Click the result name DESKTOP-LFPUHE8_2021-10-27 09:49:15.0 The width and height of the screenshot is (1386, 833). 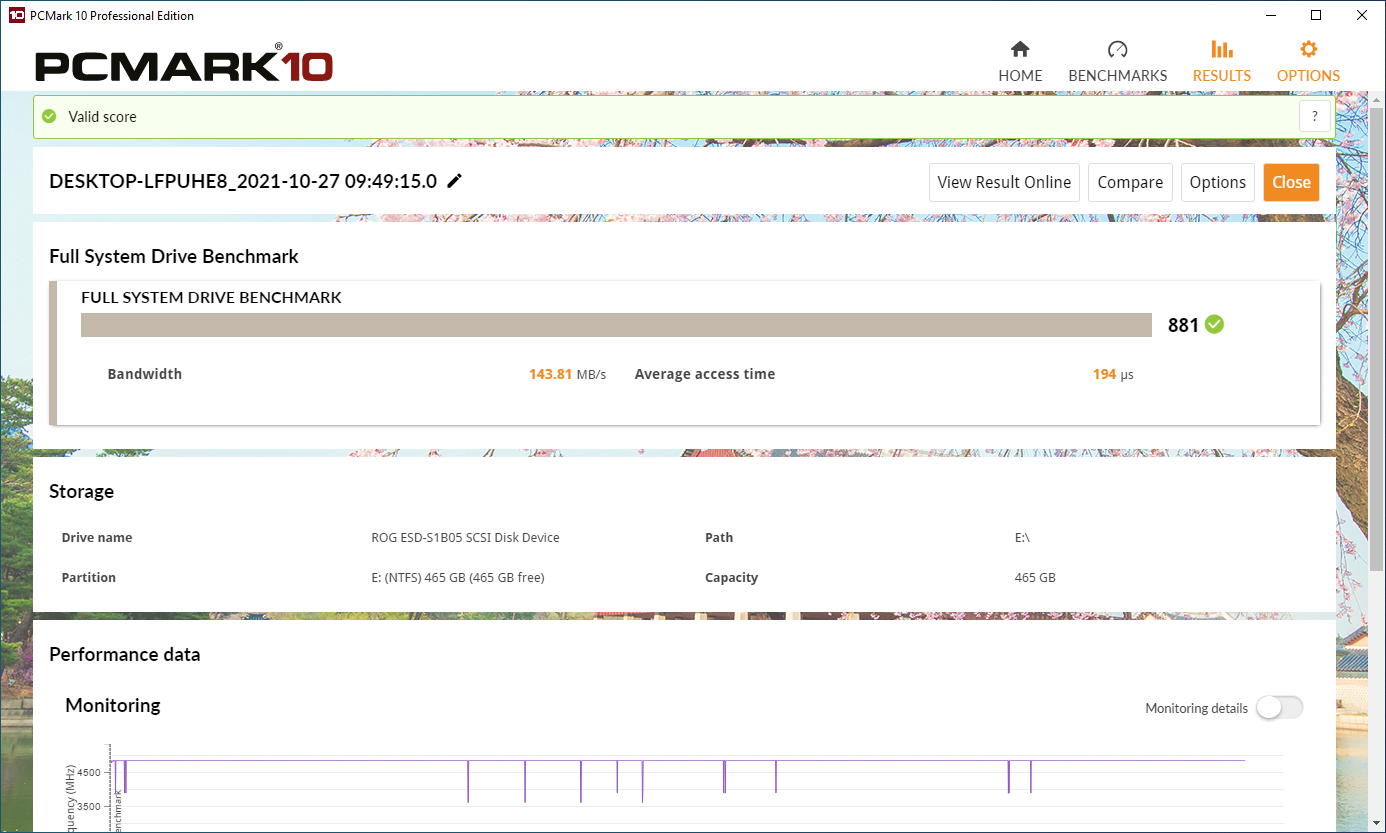[x=243, y=181]
